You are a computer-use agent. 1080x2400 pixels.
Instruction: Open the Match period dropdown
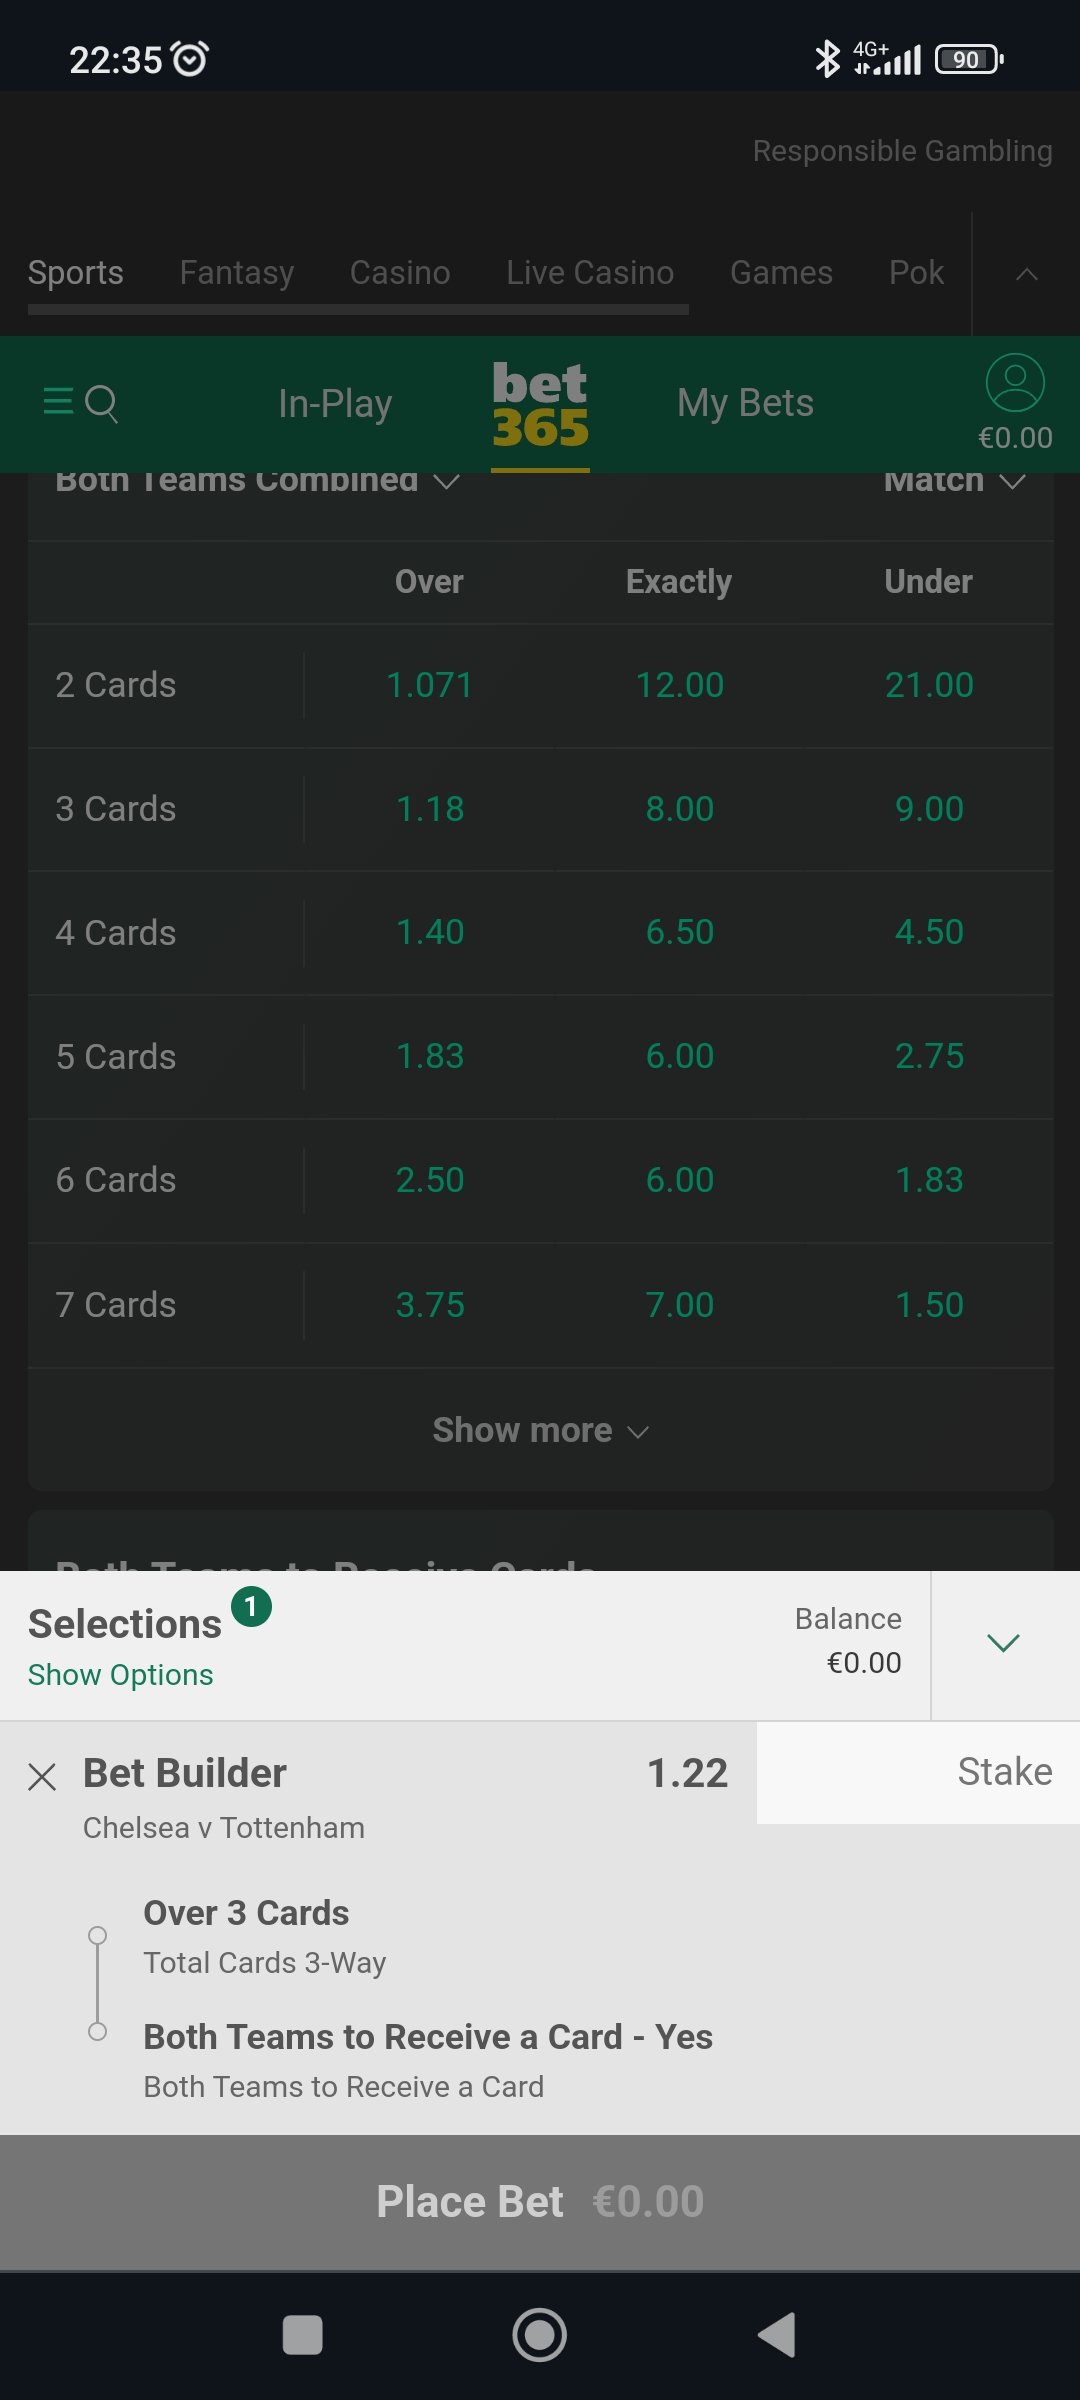click(954, 482)
